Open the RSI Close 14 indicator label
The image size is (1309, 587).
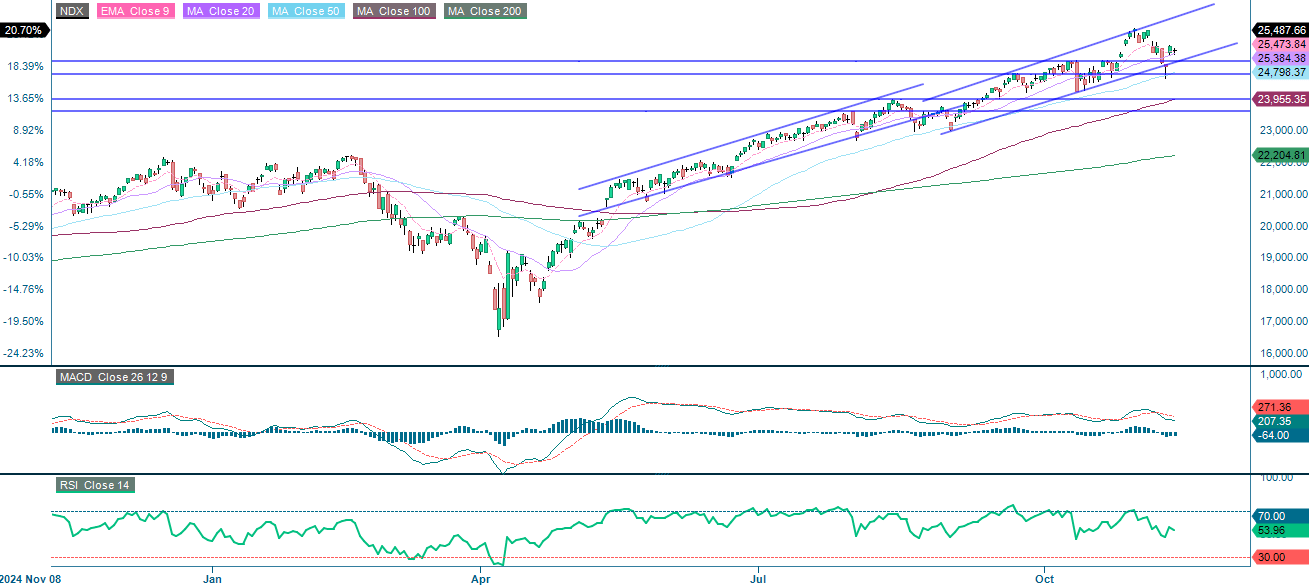pos(94,485)
